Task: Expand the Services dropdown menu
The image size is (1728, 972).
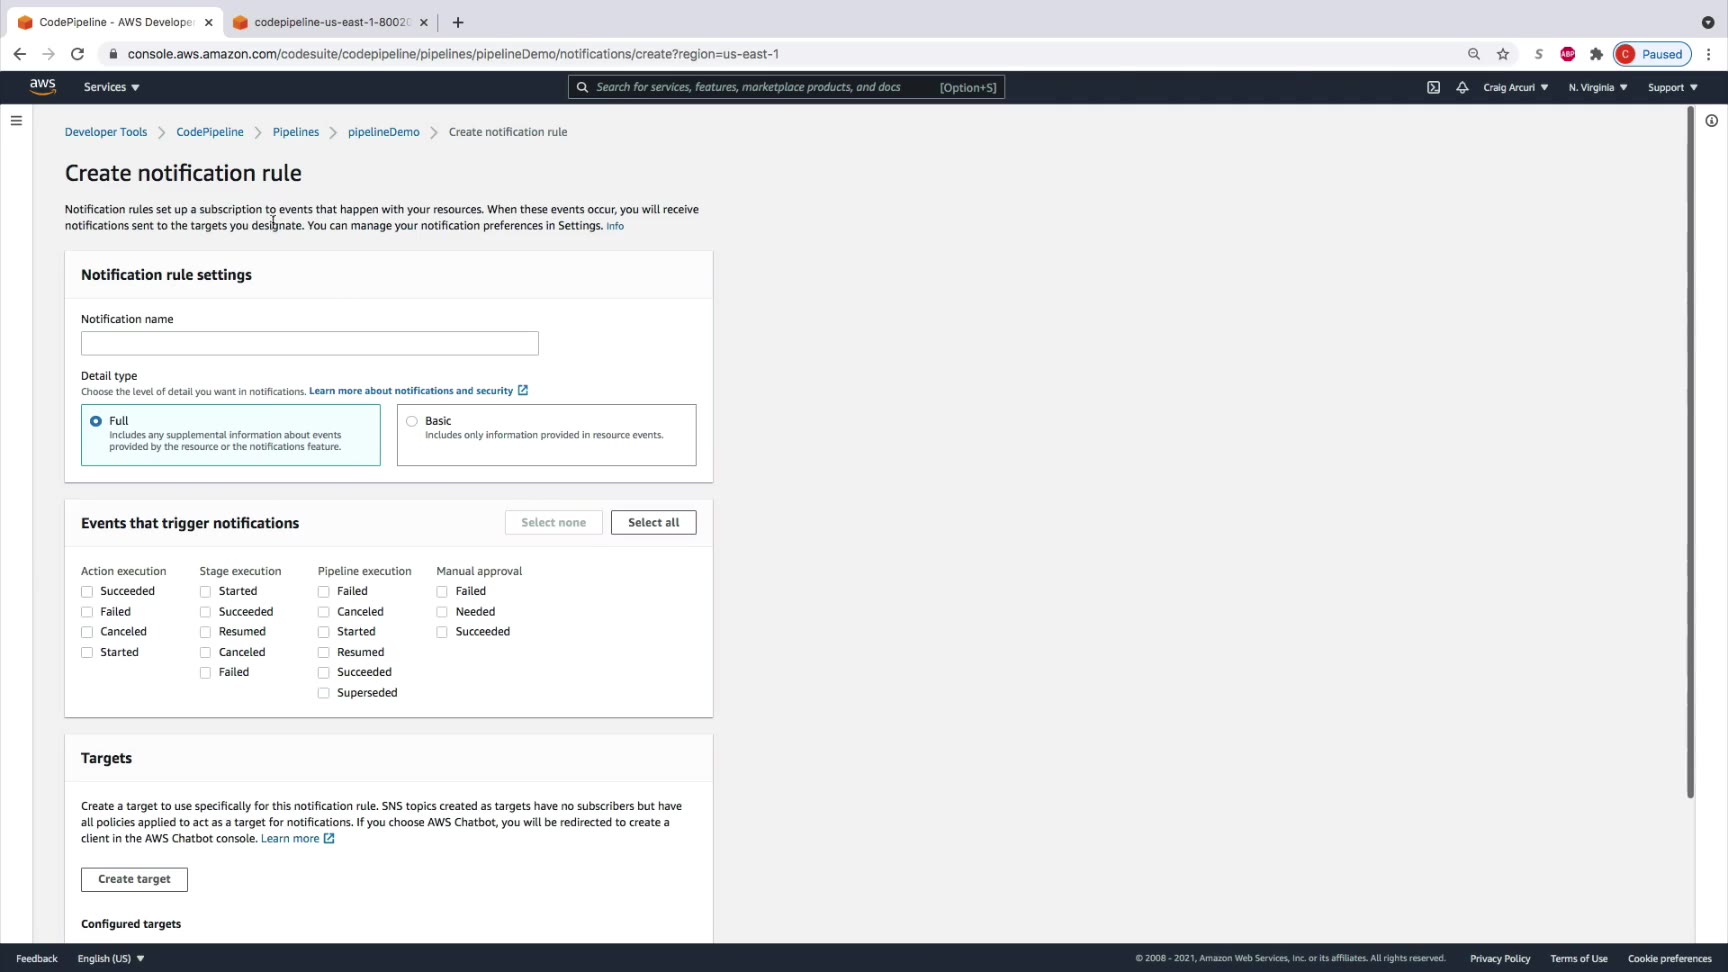Action: coord(112,87)
